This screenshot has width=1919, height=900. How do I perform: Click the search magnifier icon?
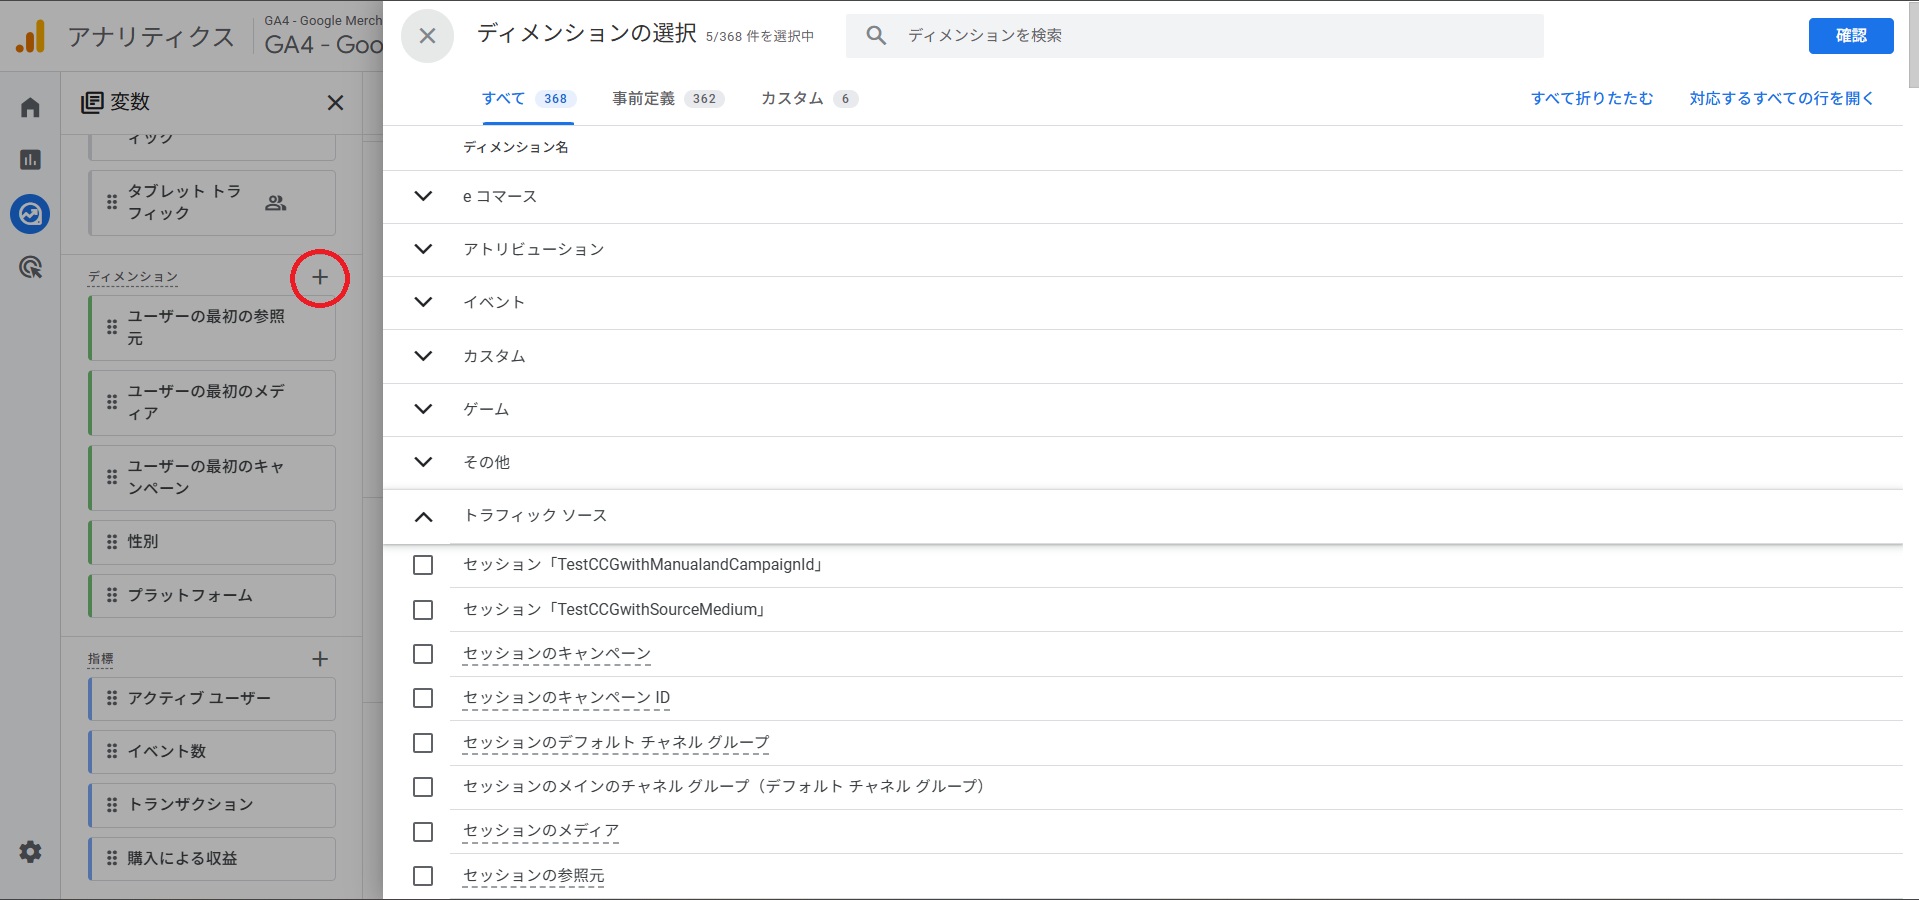(x=876, y=36)
